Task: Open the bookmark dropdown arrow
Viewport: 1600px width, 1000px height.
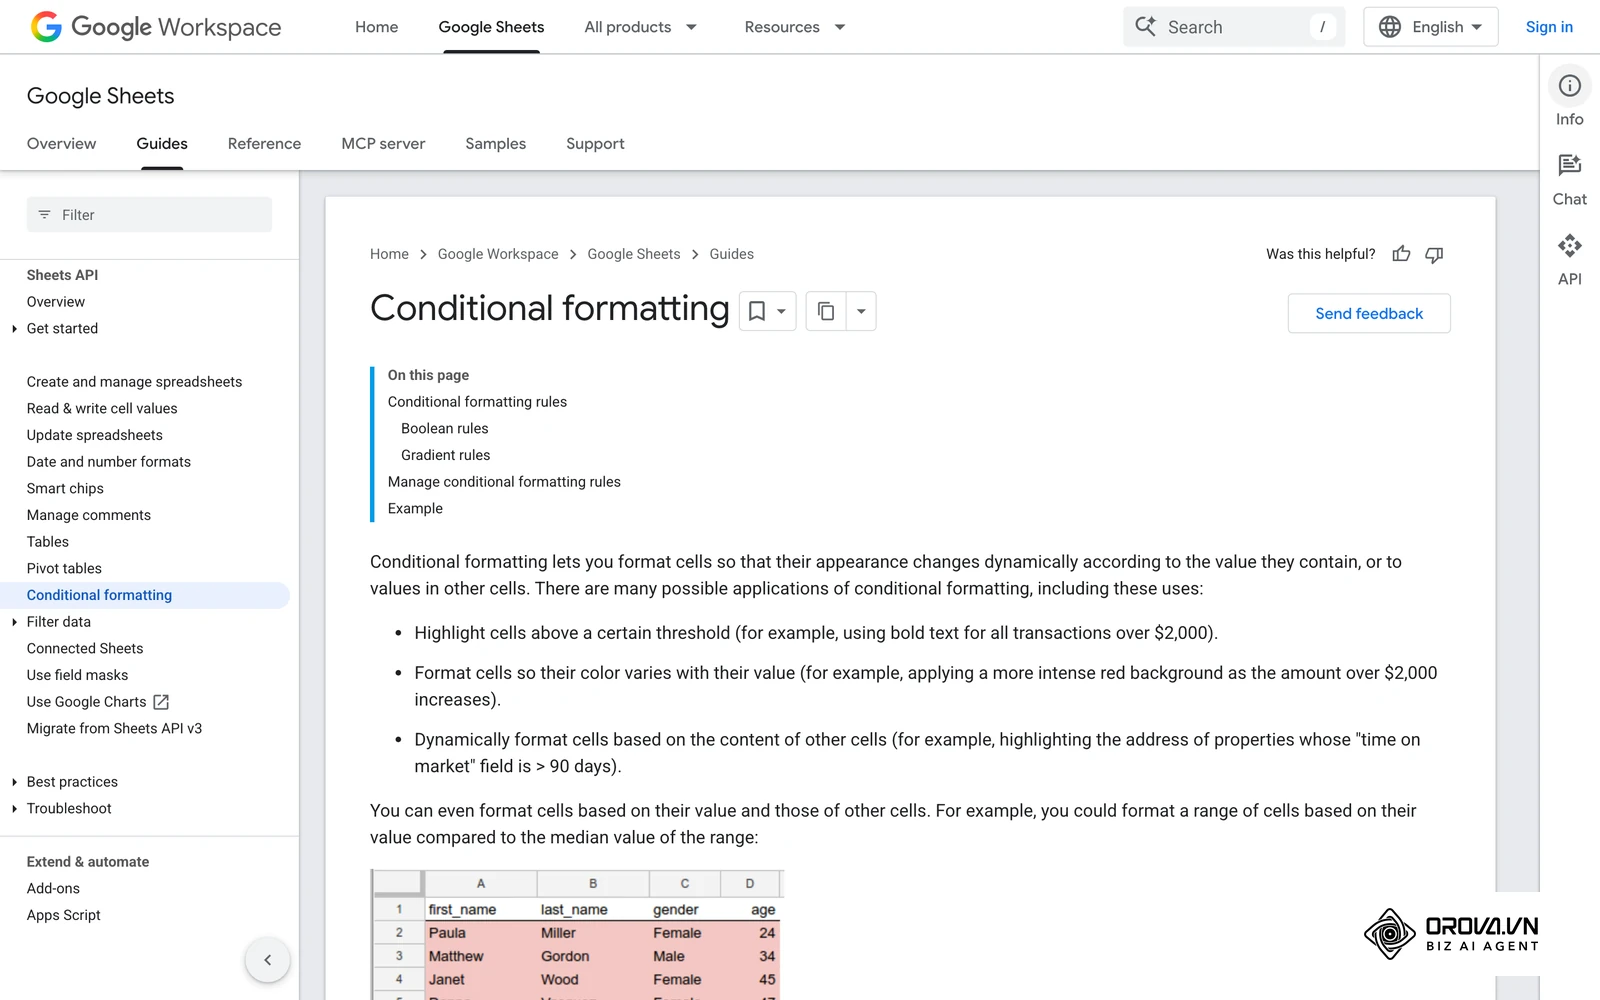Action: 781,312
